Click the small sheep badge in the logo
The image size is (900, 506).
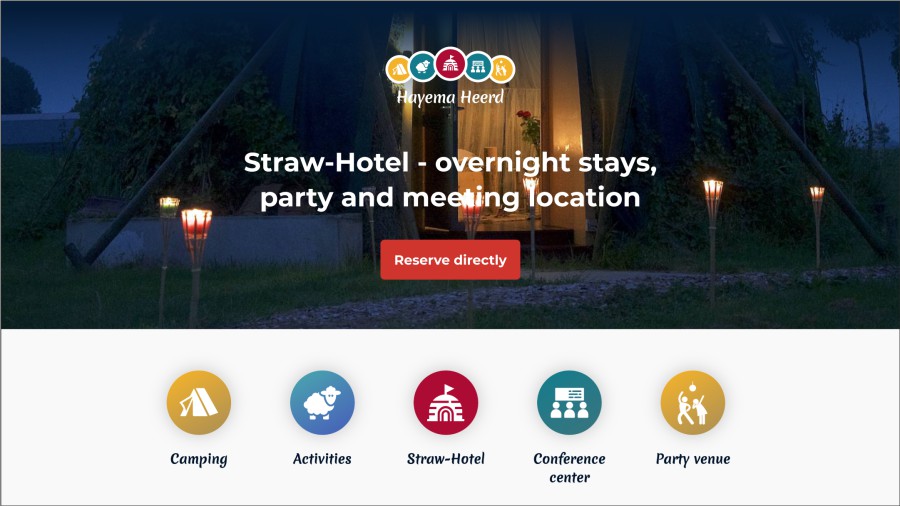click(x=423, y=67)
